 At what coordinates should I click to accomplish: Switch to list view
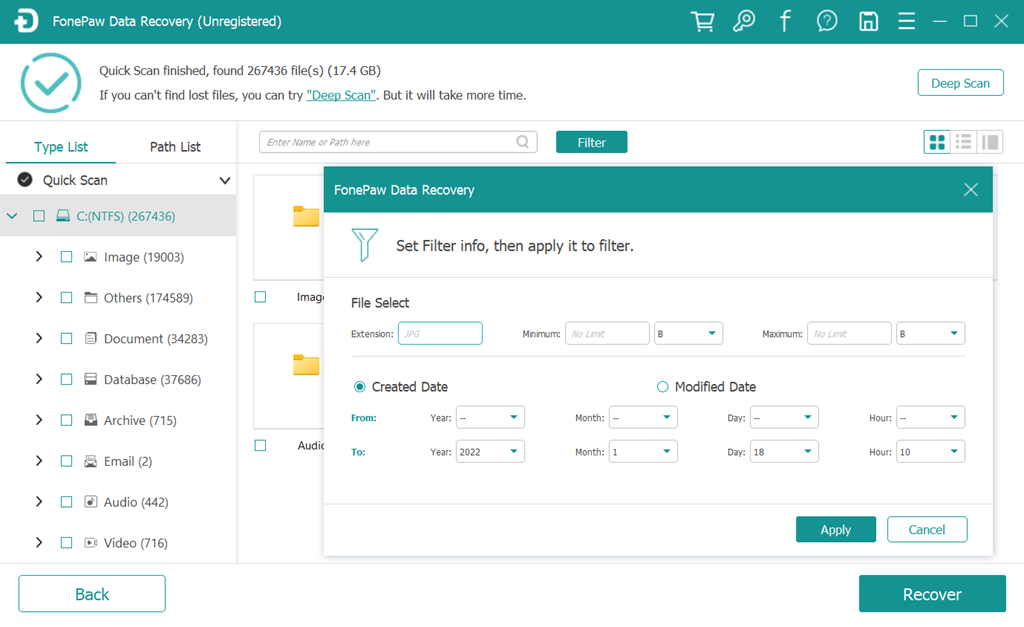tap(963, 142)
